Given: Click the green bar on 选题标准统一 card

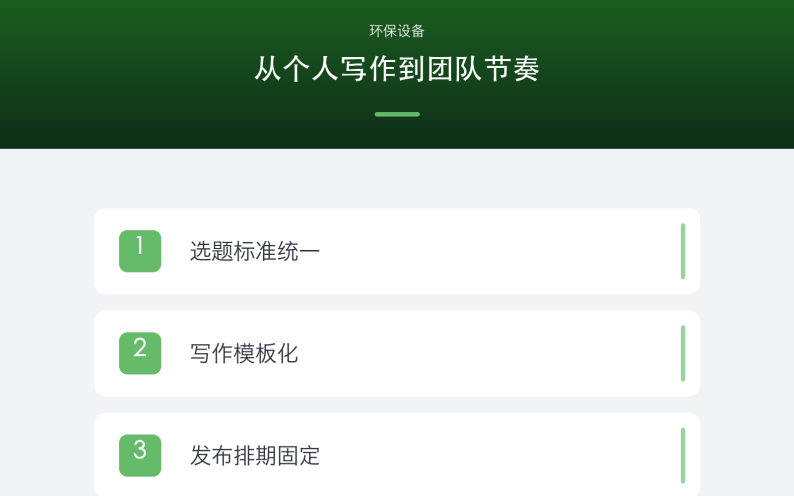Looking at the screenshot, I should [x=683, y=251].
